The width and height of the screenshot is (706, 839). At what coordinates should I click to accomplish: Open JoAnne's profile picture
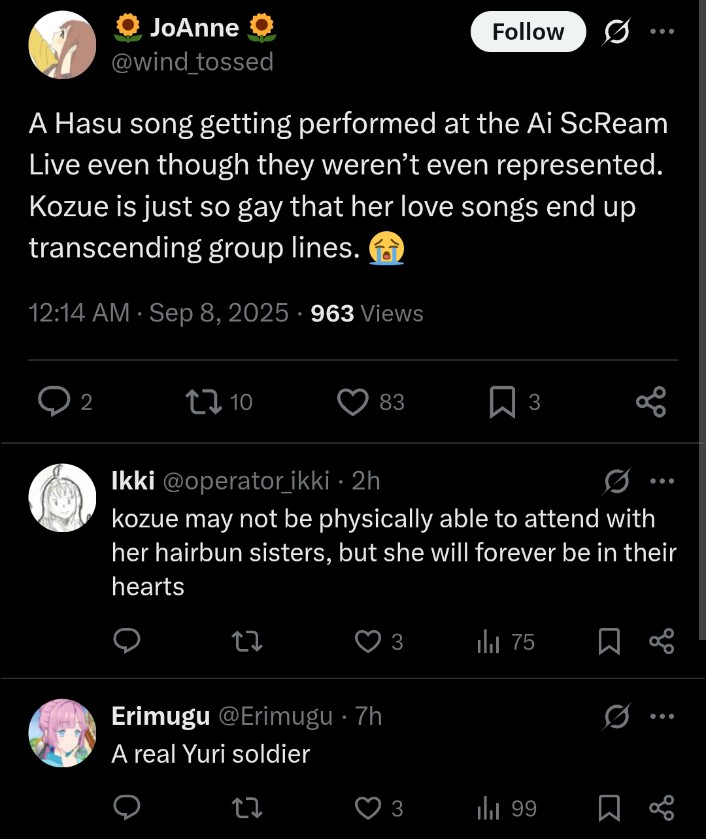click(62, 45)
